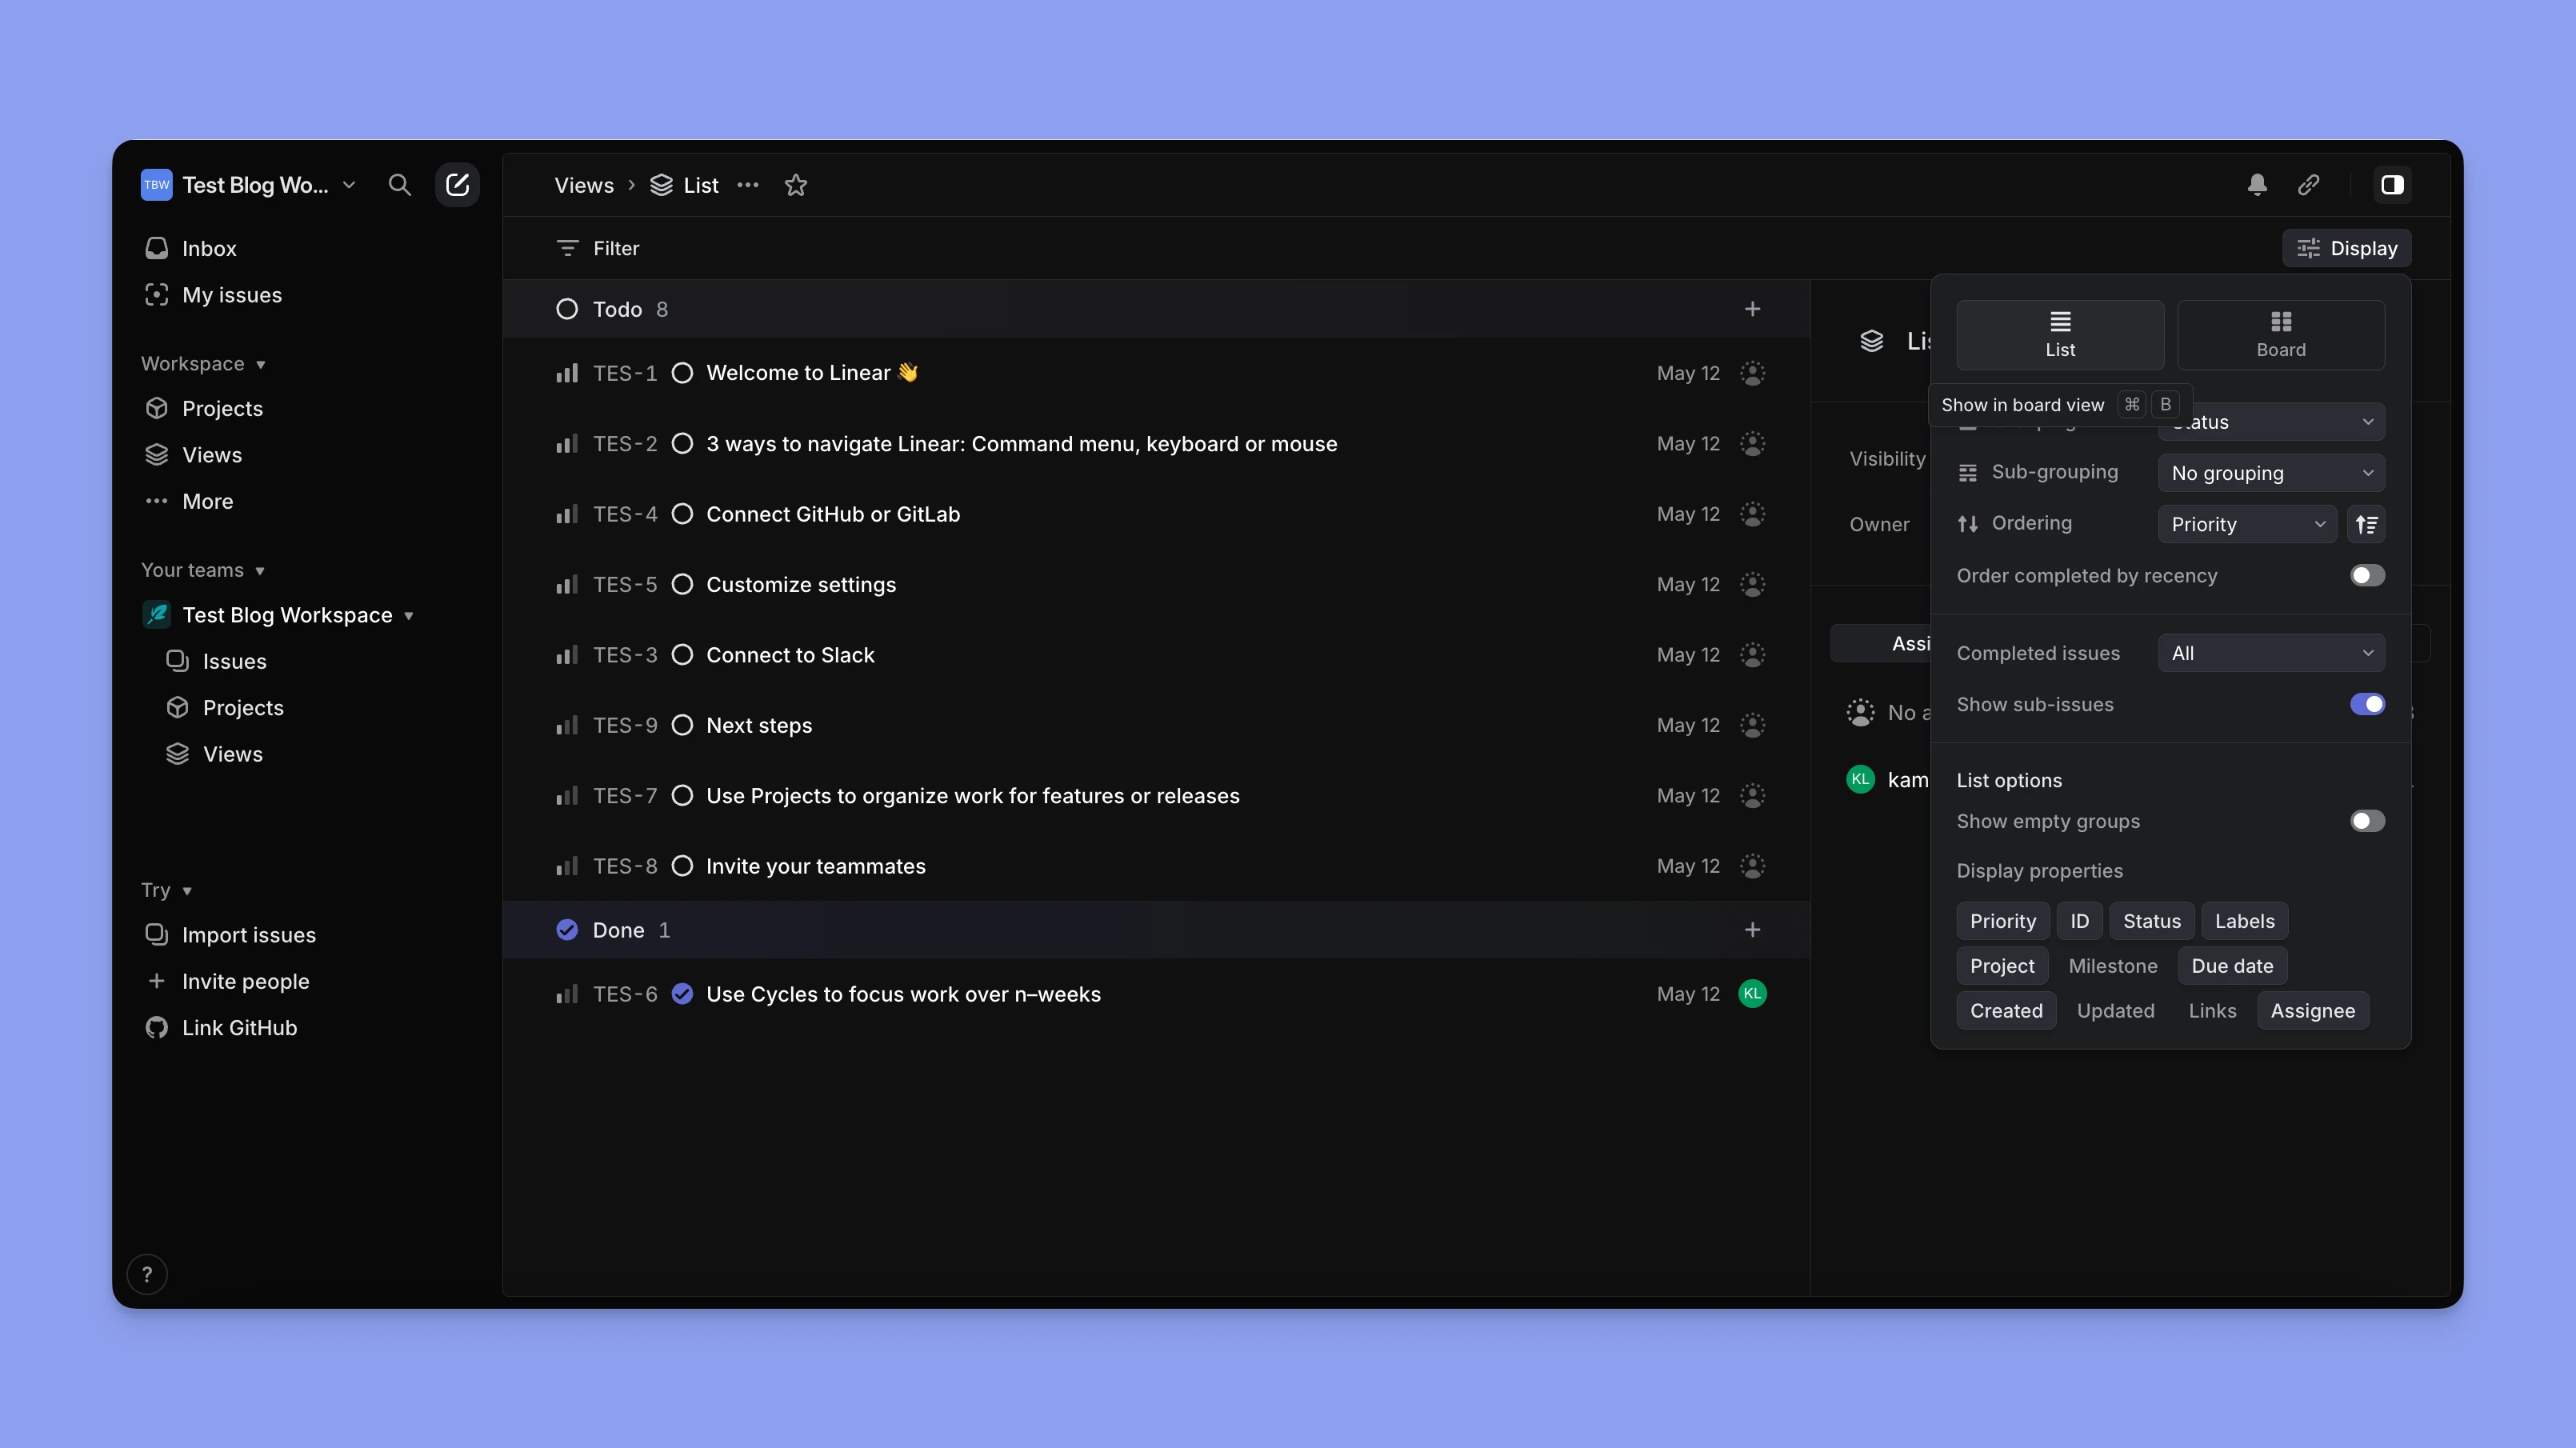Star the List view as a favorite
The height and width of the screenshot is (1448, 2576).
point(795,185)
